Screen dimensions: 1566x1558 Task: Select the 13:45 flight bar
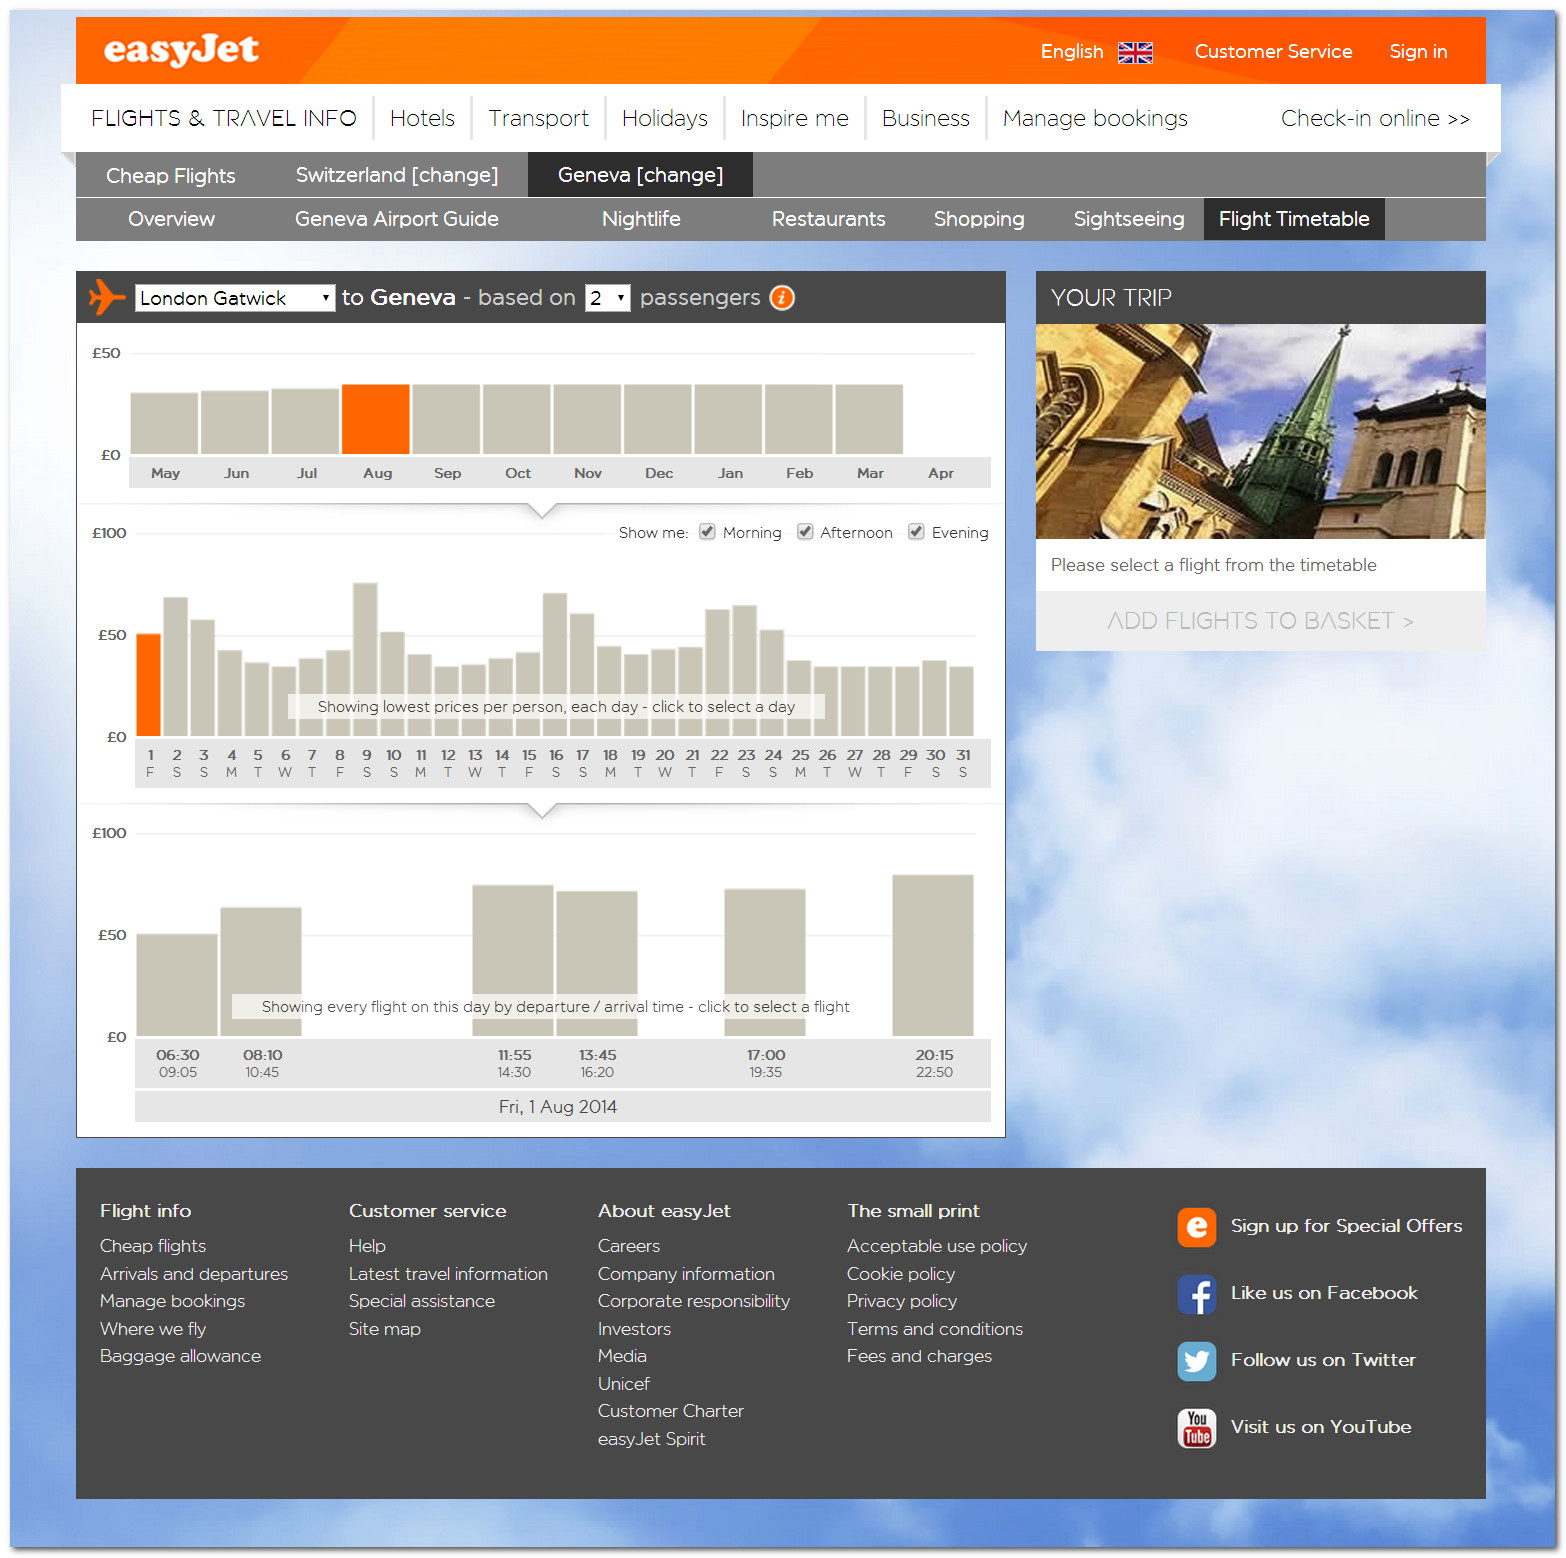[x=597, y=964]
